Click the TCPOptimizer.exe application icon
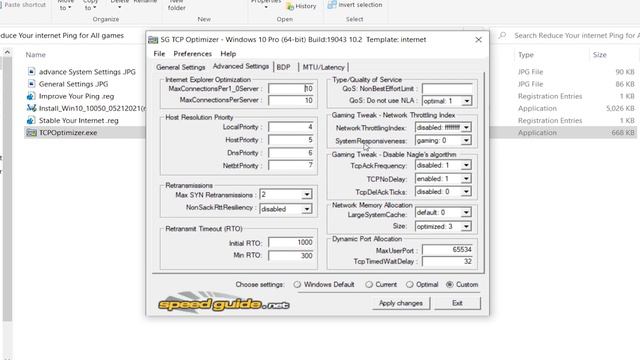 point(31,133)
